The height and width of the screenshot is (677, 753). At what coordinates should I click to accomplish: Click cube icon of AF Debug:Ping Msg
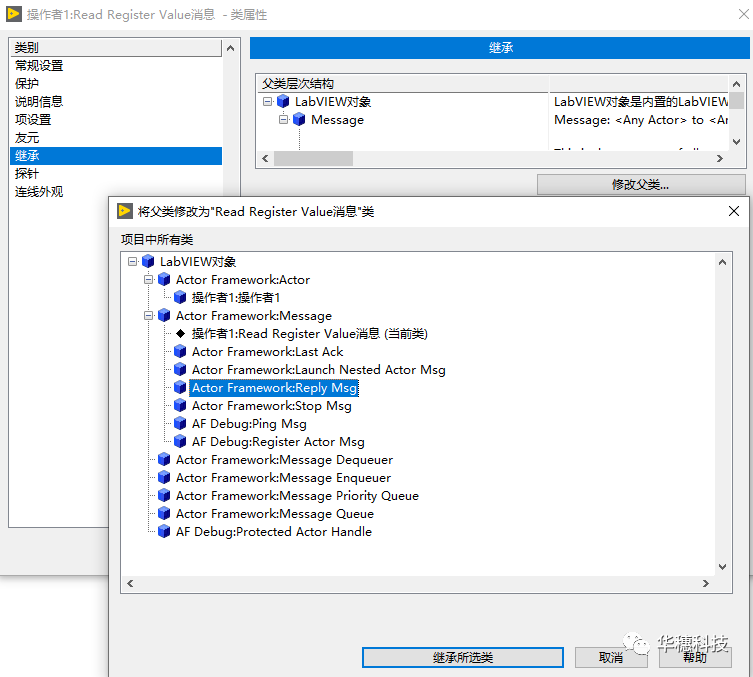coord(180,423)
